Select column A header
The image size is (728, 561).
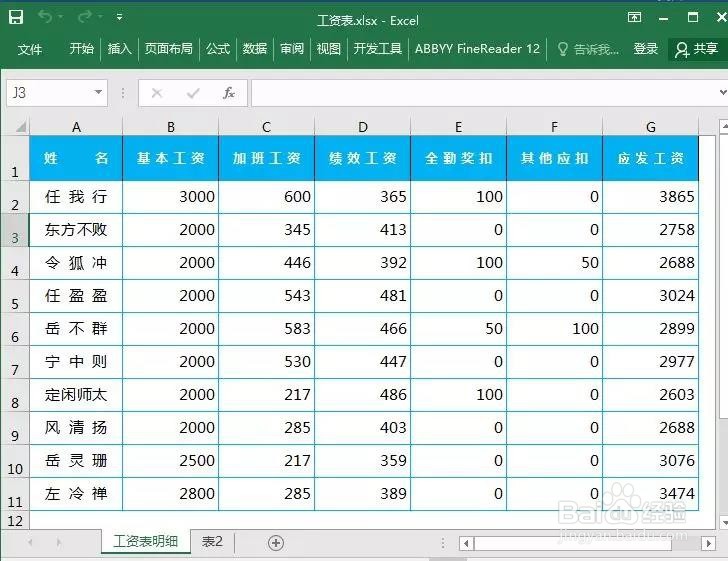pos(76,127)
